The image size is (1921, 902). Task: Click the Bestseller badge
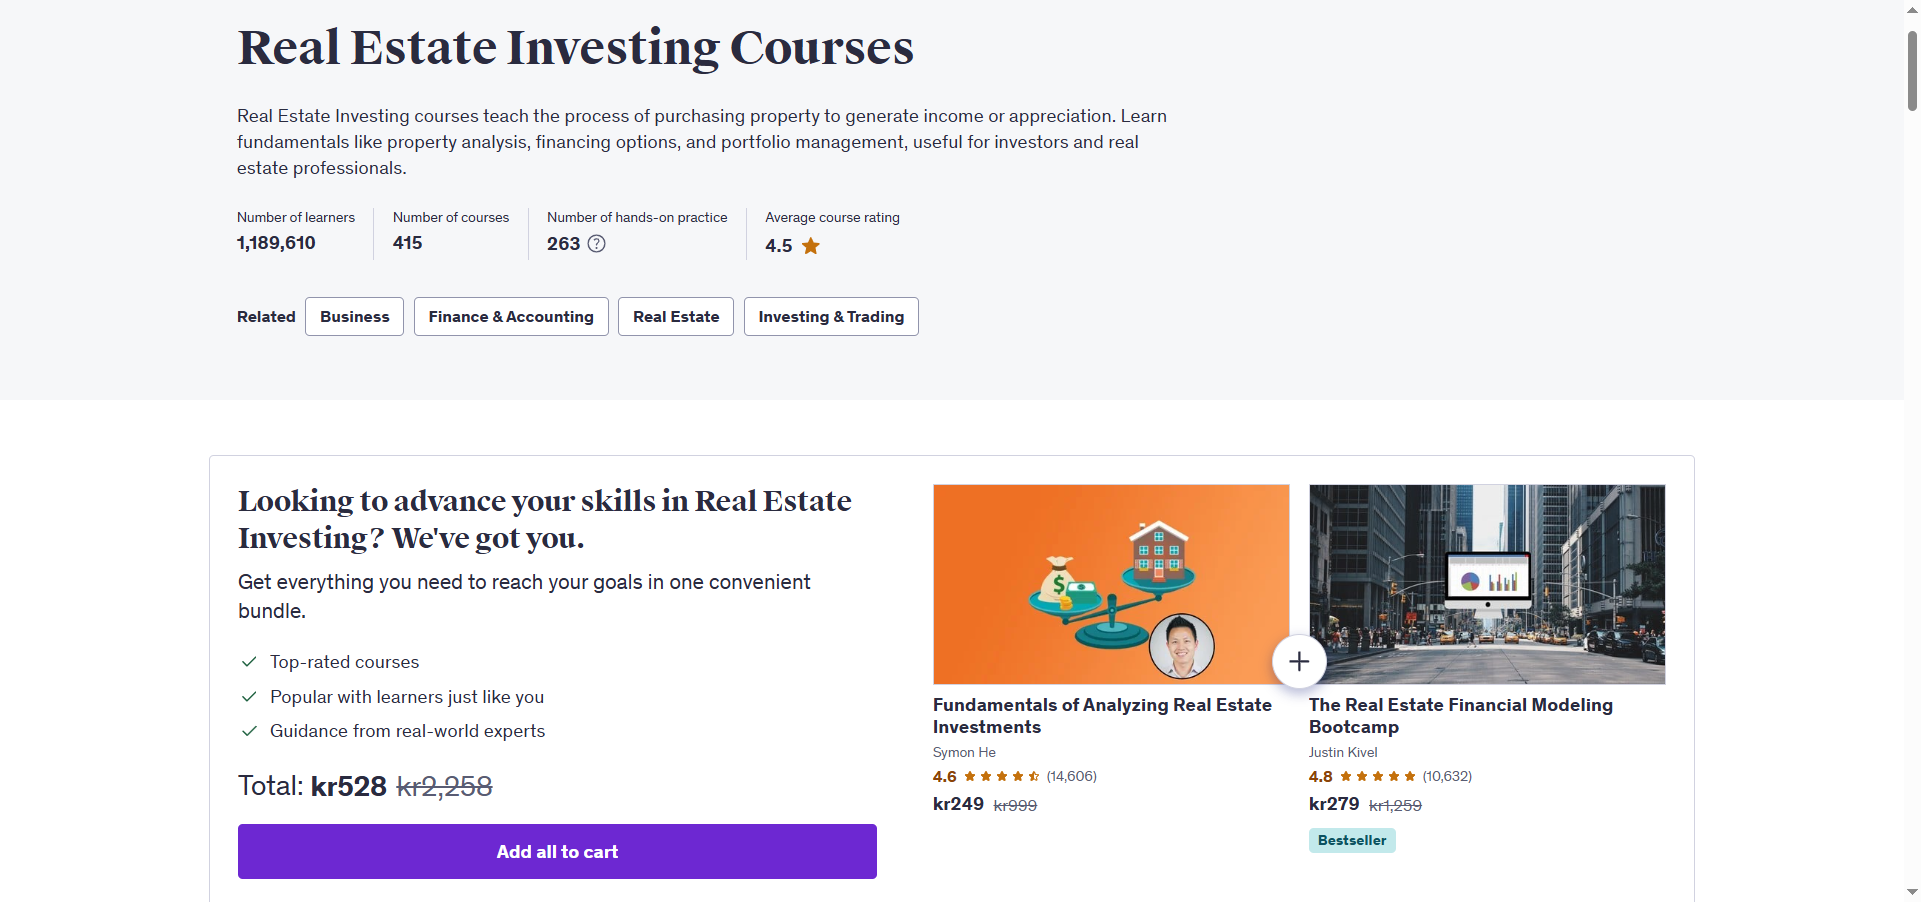point(1352,840)
